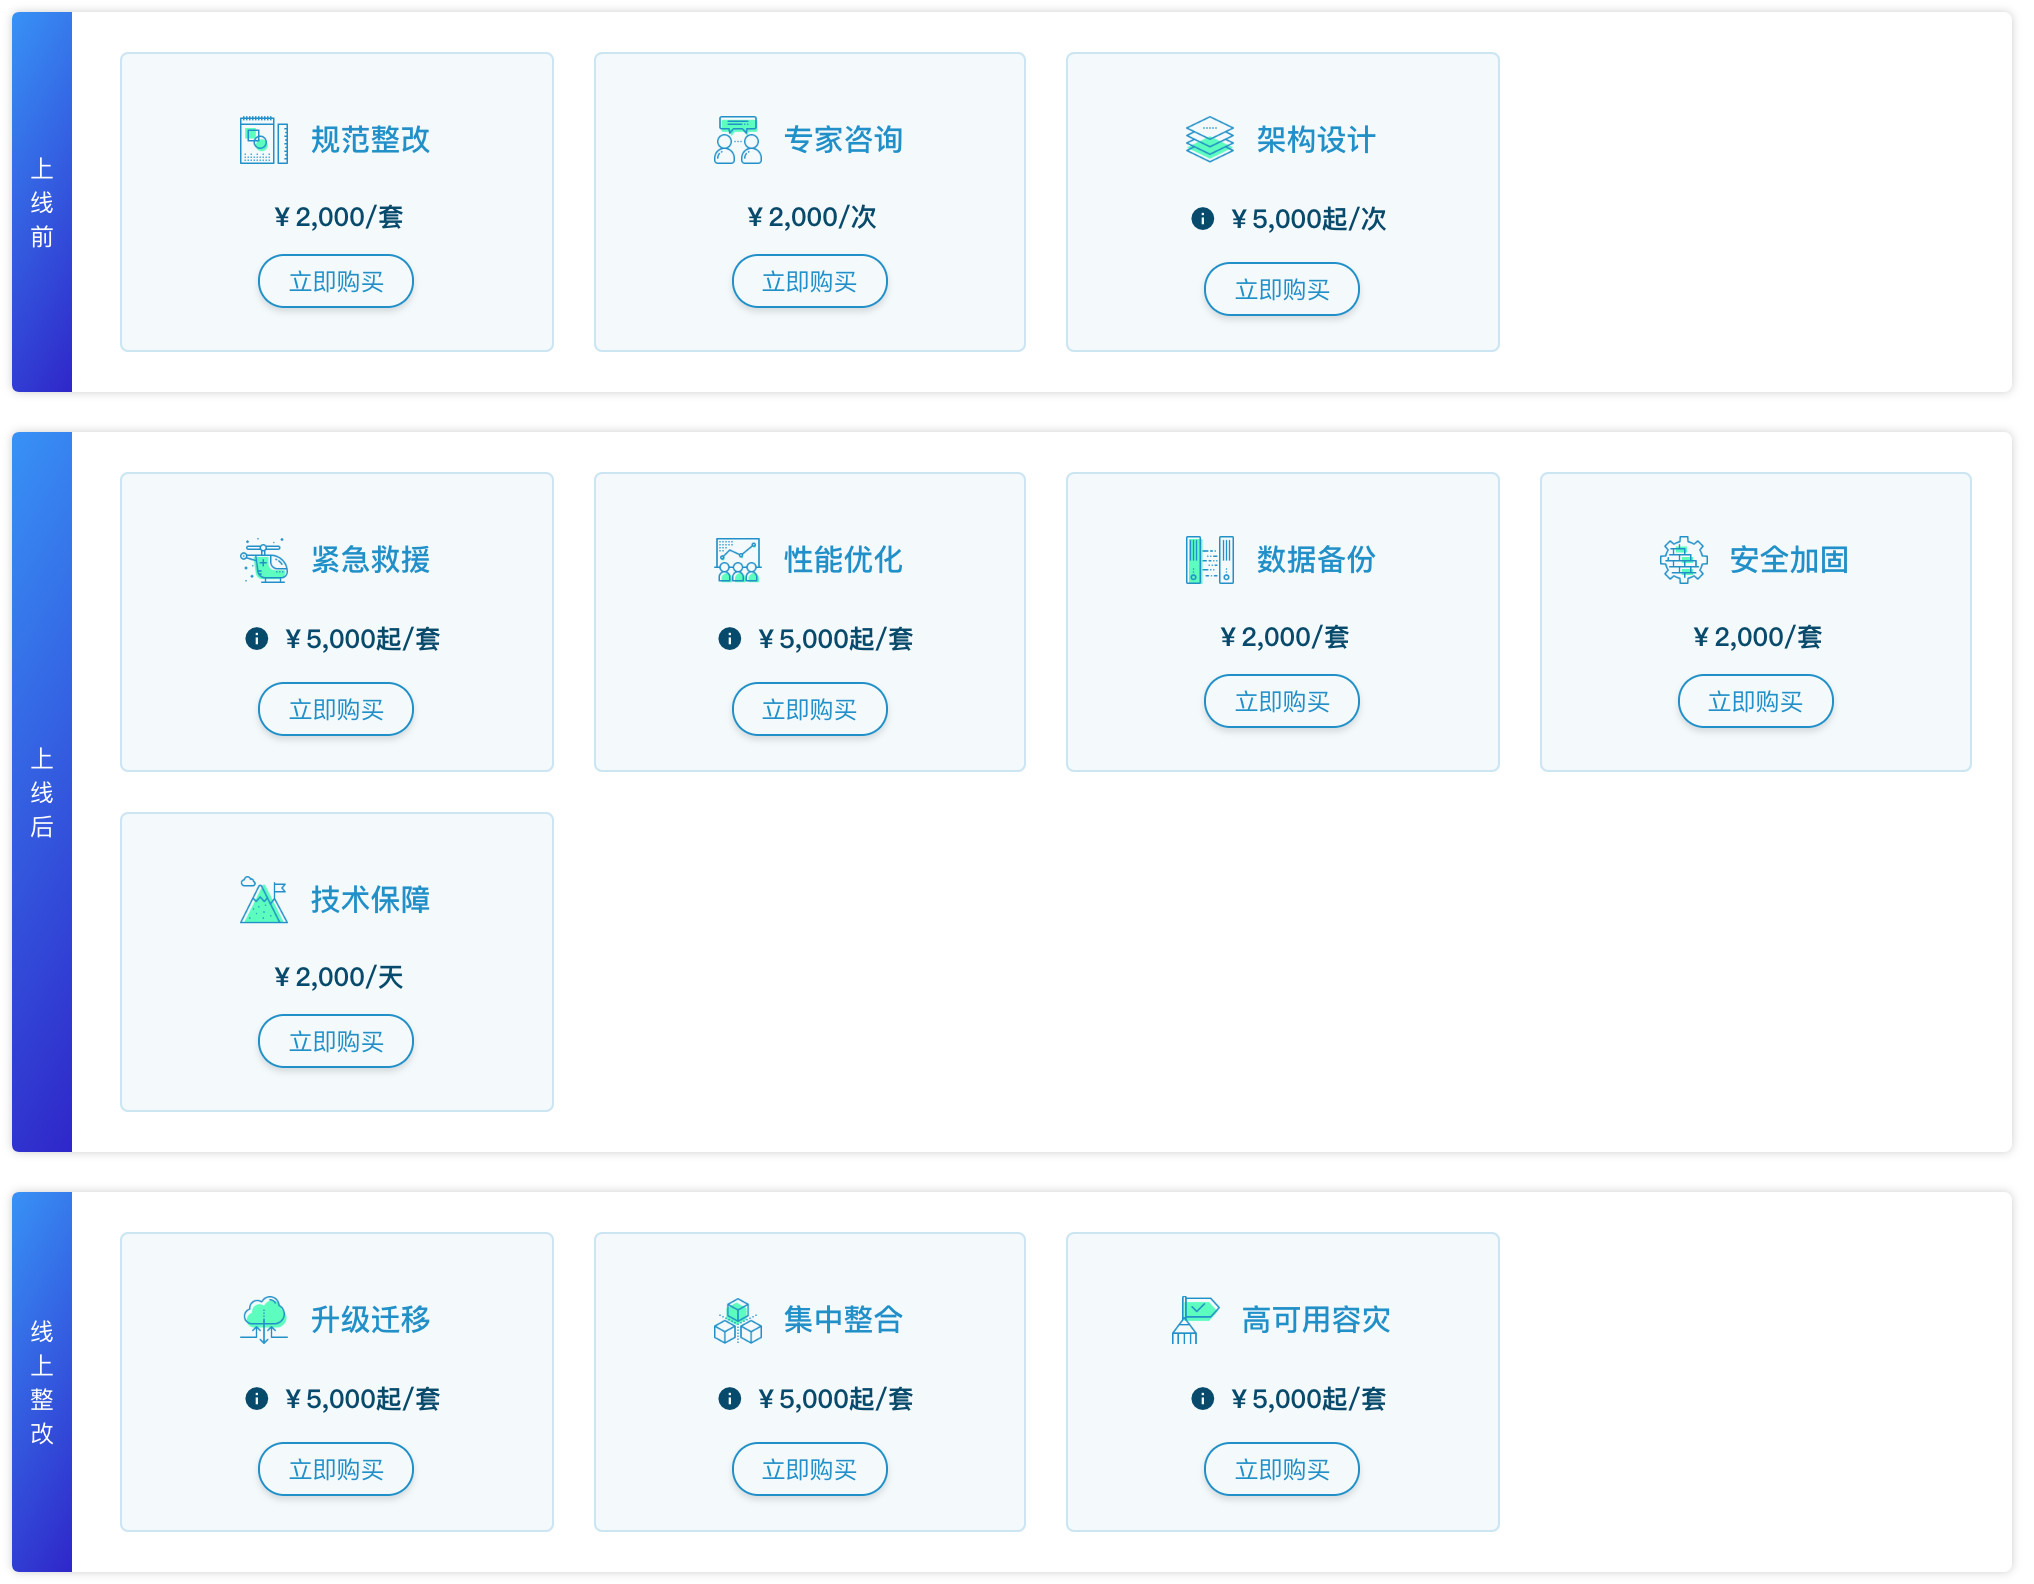Click the 性能优化 chart icon

coord(738,560)
